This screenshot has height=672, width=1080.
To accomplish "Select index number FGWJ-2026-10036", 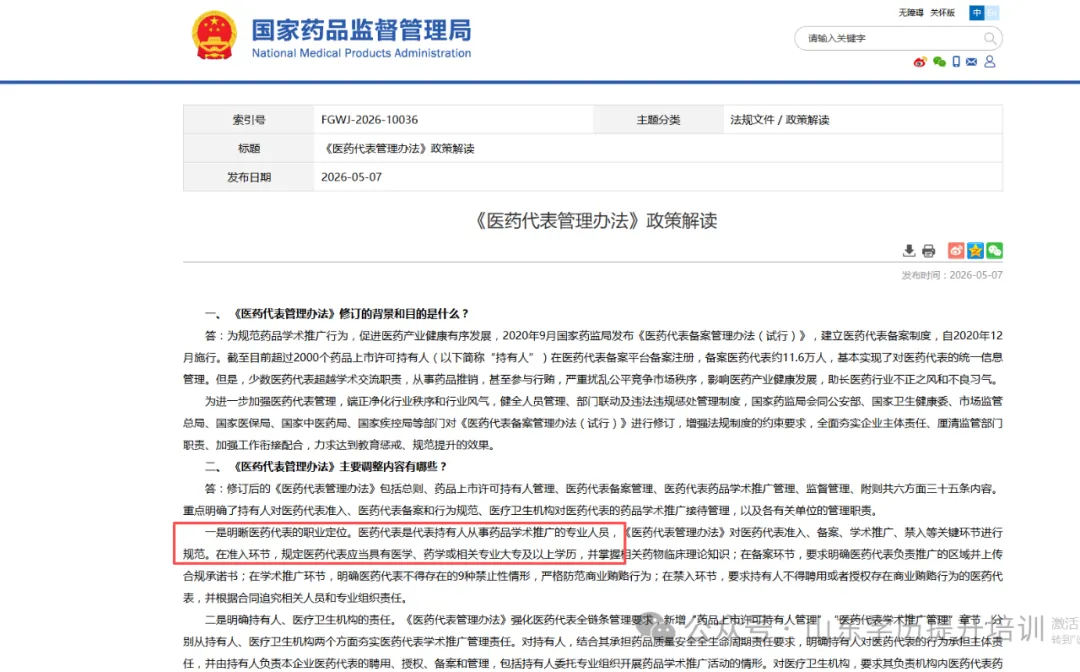I will (x=369, y=120).
